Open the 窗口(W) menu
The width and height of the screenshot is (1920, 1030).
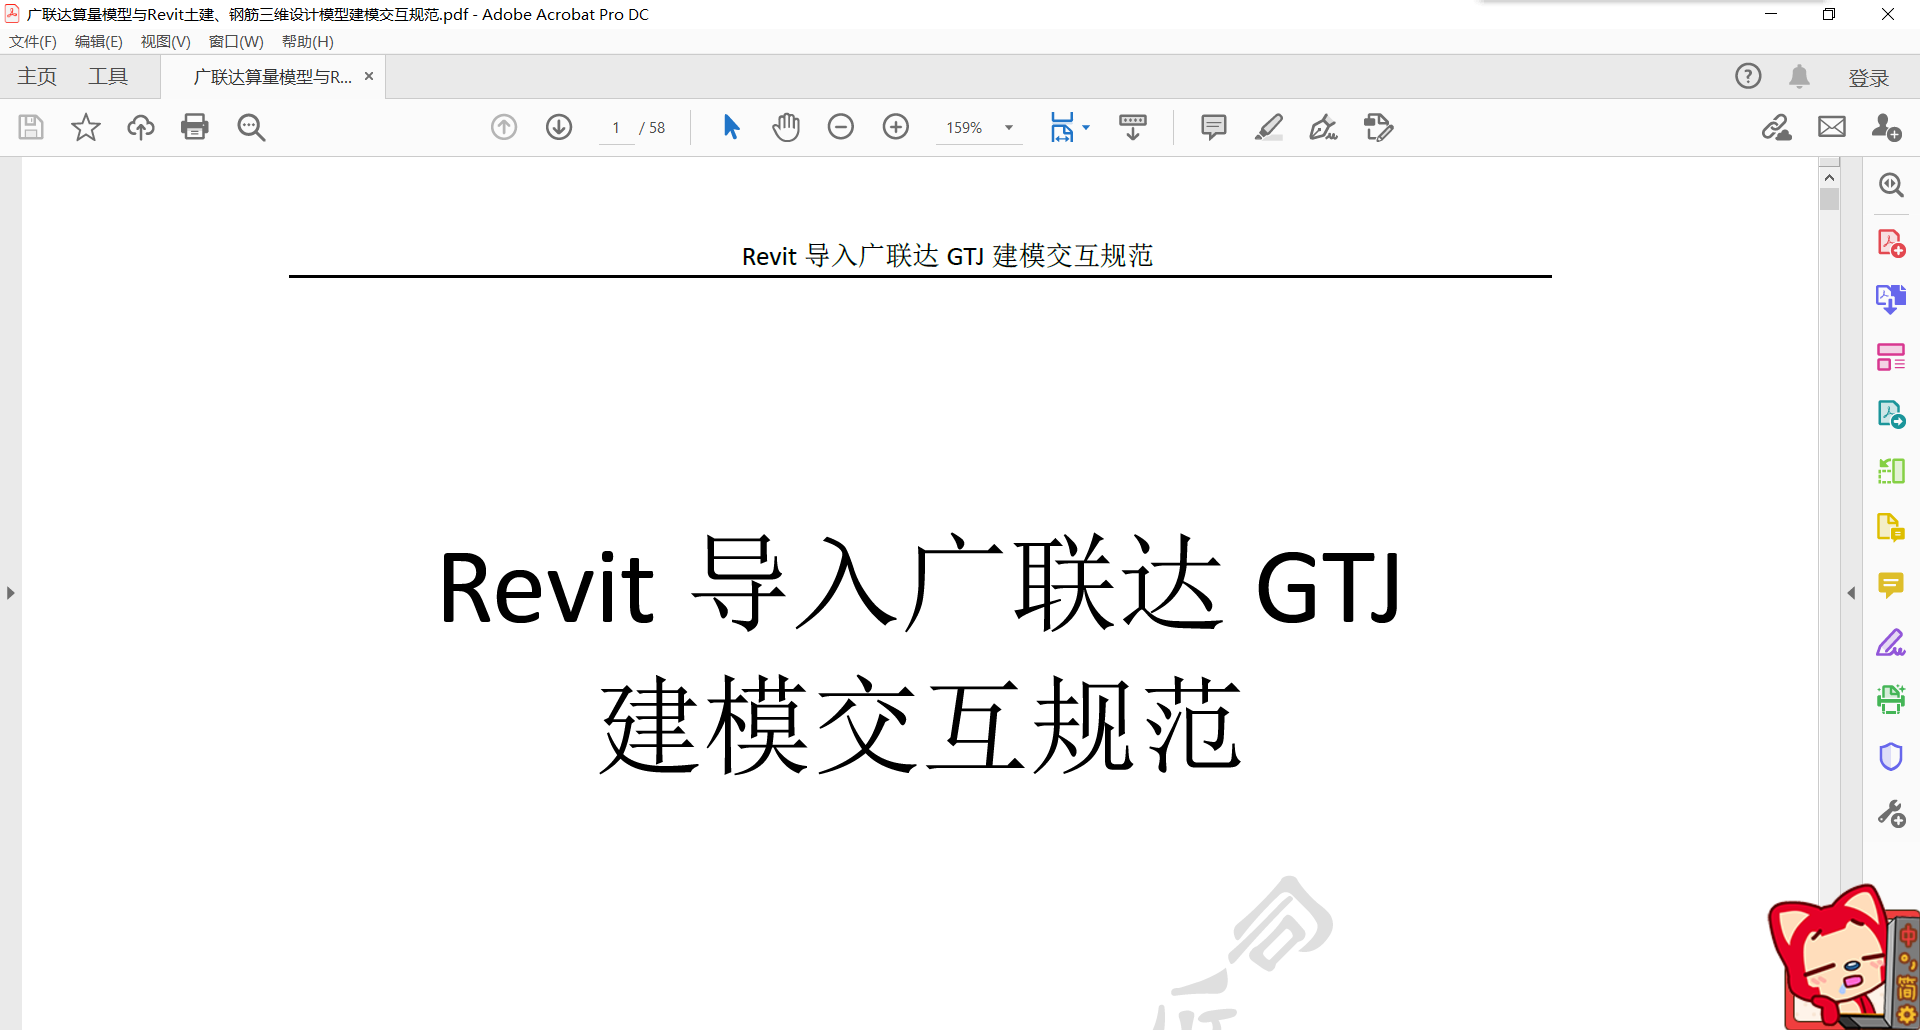236,41
